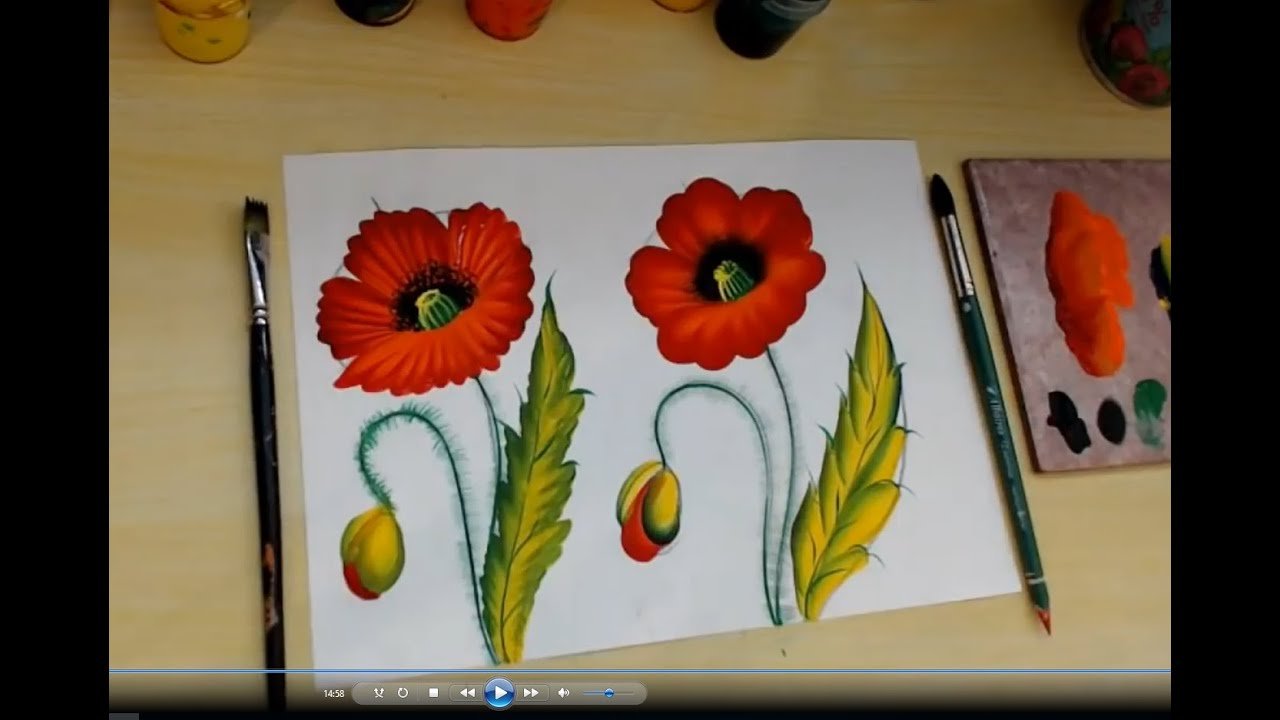Click the rewind button
The width and height of the screenshot is (1280, 720).
[x=467, y=693]
